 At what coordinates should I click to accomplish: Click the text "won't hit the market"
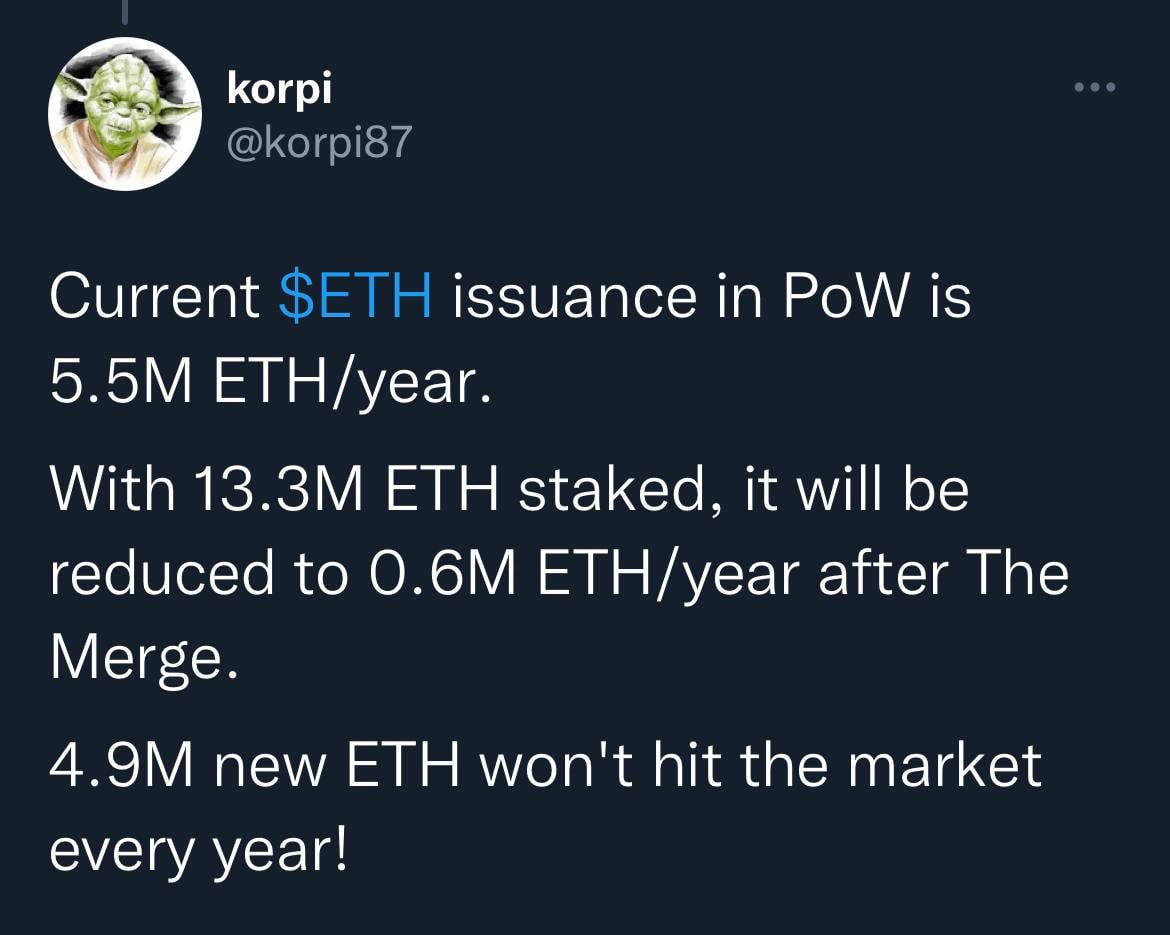point(760,765)
